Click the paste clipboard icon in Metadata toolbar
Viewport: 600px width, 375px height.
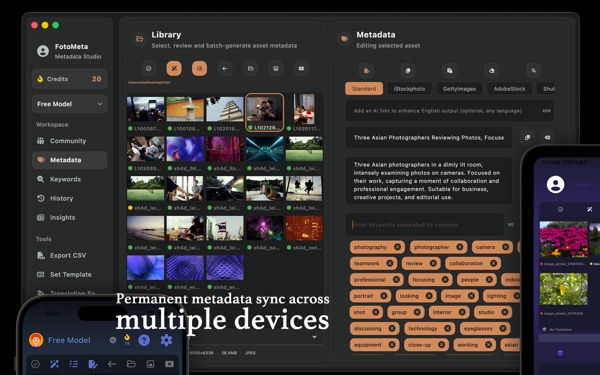click(450, 70)
